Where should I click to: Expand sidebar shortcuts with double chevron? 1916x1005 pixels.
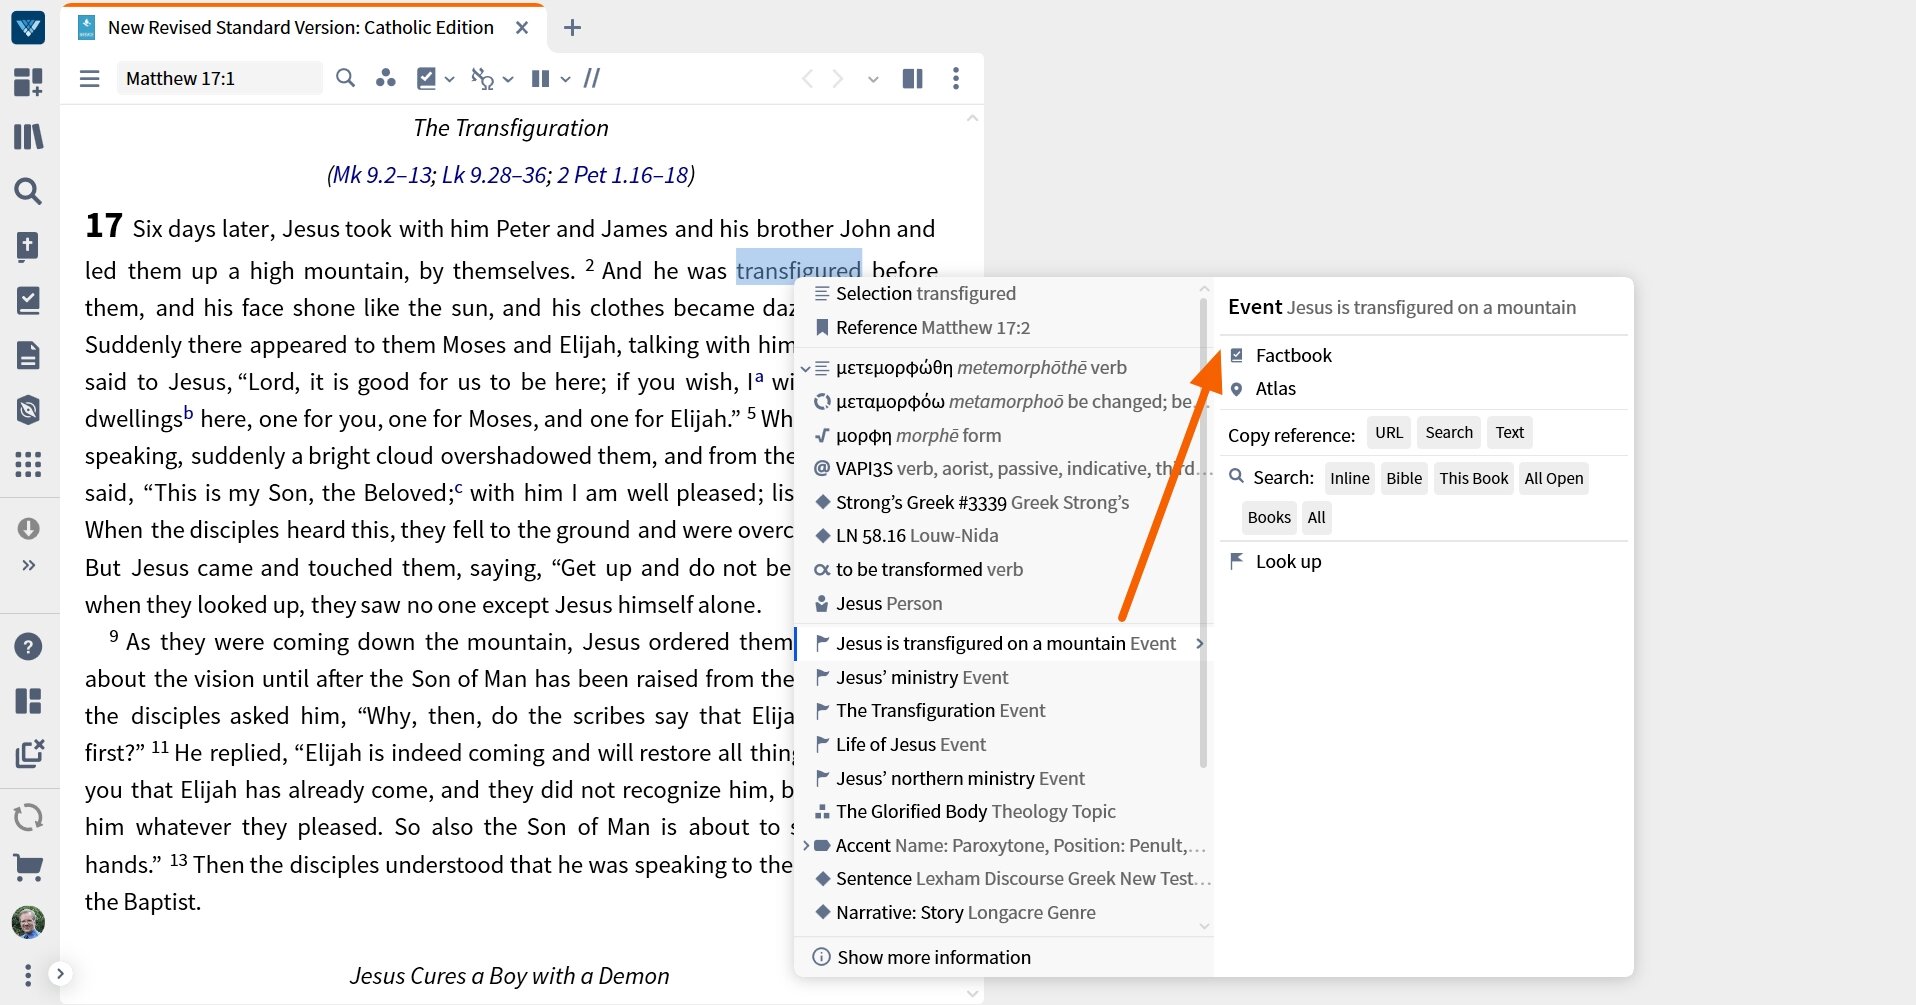pyautogui.click(x=28, y=565)
